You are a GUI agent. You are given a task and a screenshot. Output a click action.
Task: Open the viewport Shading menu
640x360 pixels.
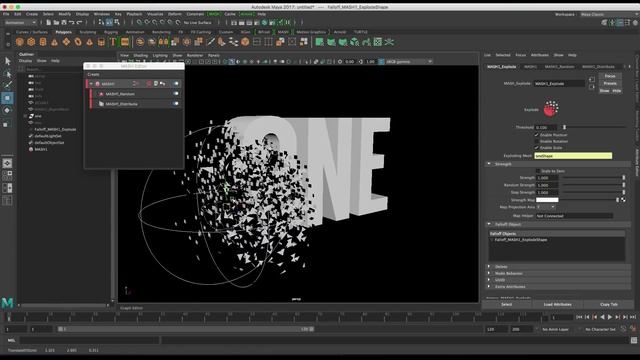click(x=140, y=55)
